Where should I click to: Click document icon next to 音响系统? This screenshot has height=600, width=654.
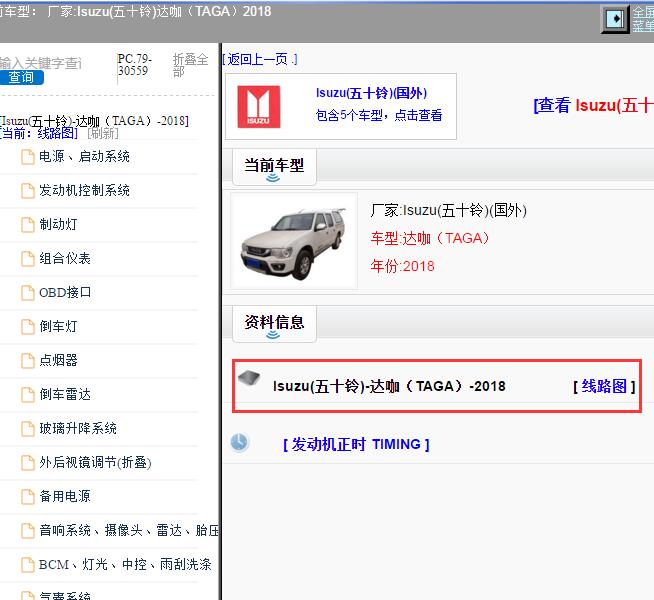click(28, 531)
